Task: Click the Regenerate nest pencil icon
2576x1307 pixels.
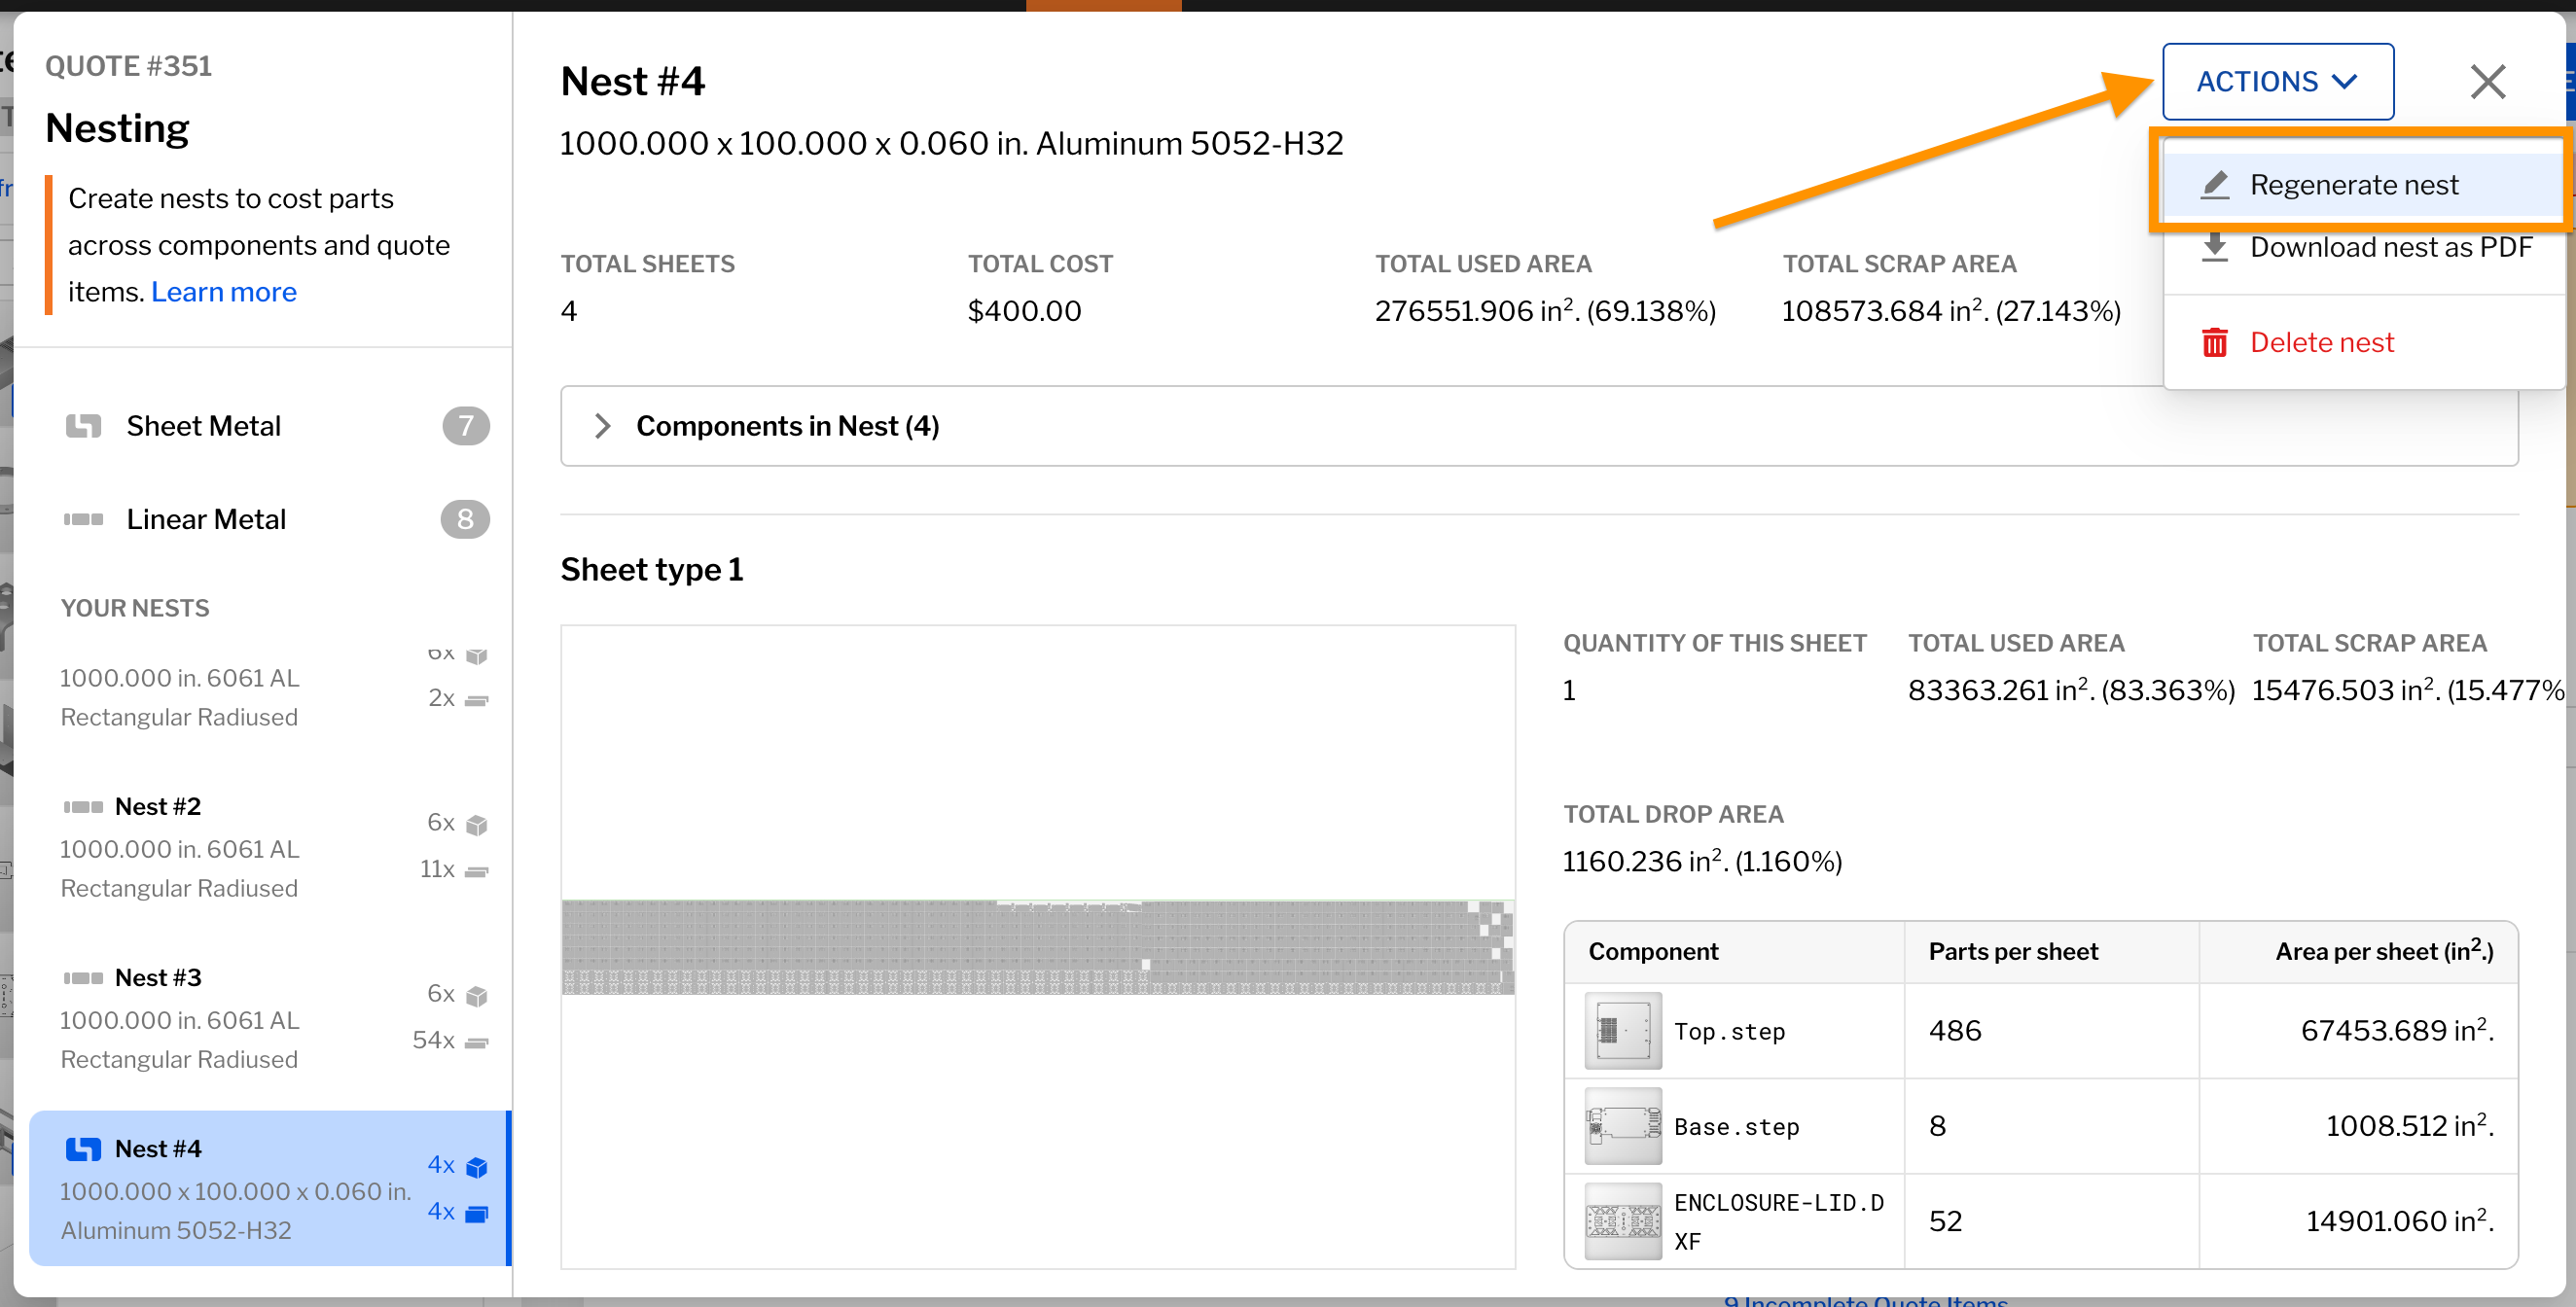Action: (2215, 185)
